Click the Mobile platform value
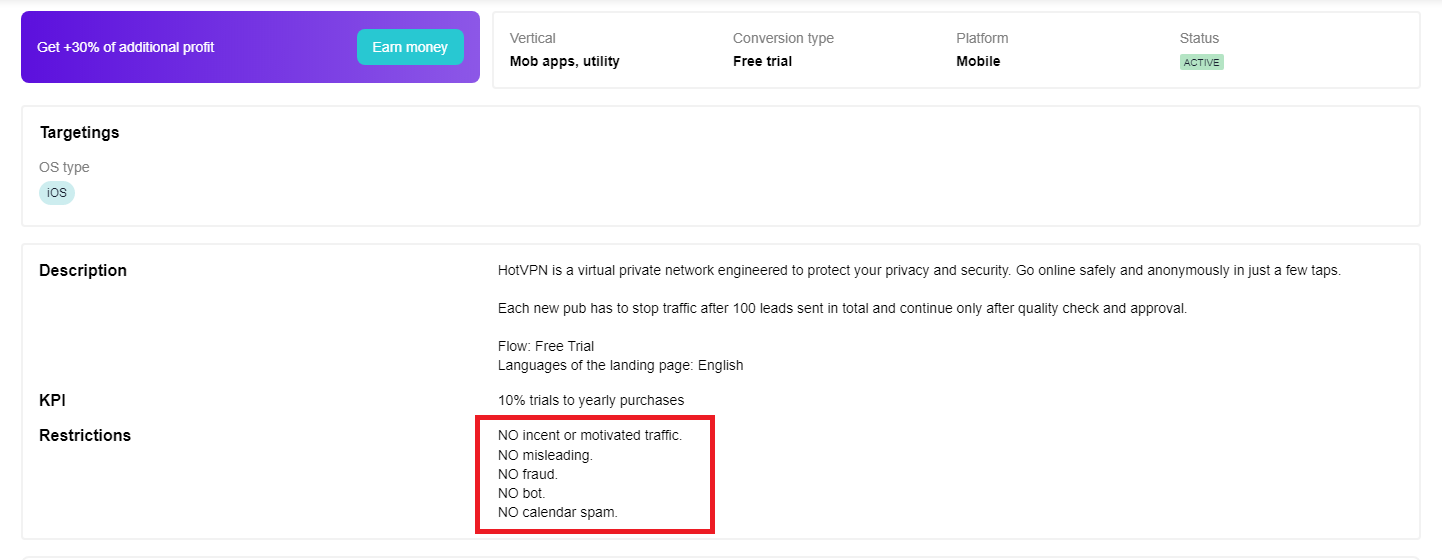This screenshot has width=1442, height=560. click(x=978, y=61)
